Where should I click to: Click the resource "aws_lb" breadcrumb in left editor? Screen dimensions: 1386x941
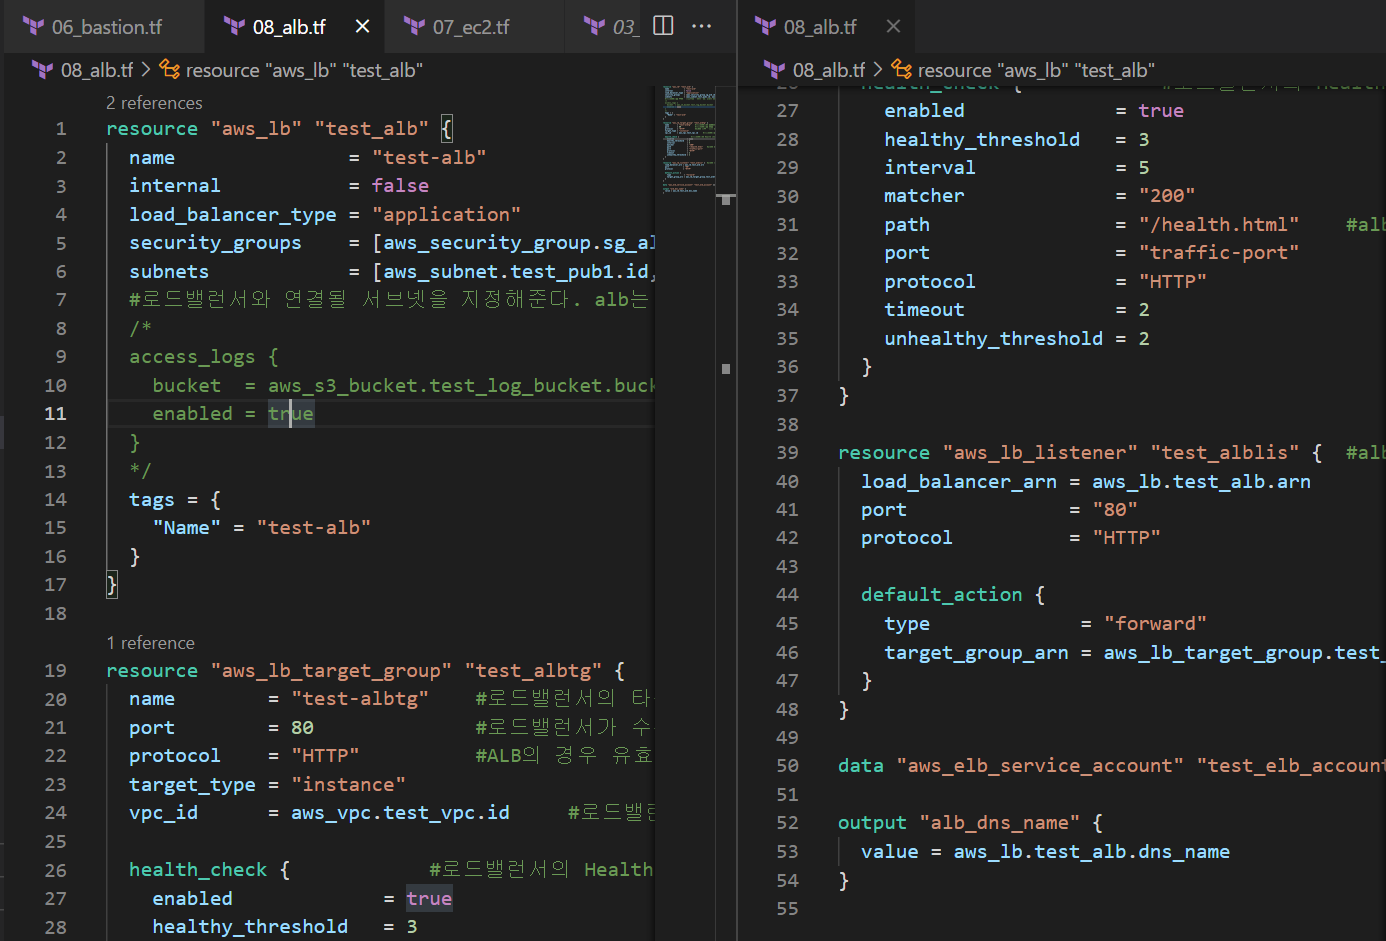pos(304,70)
